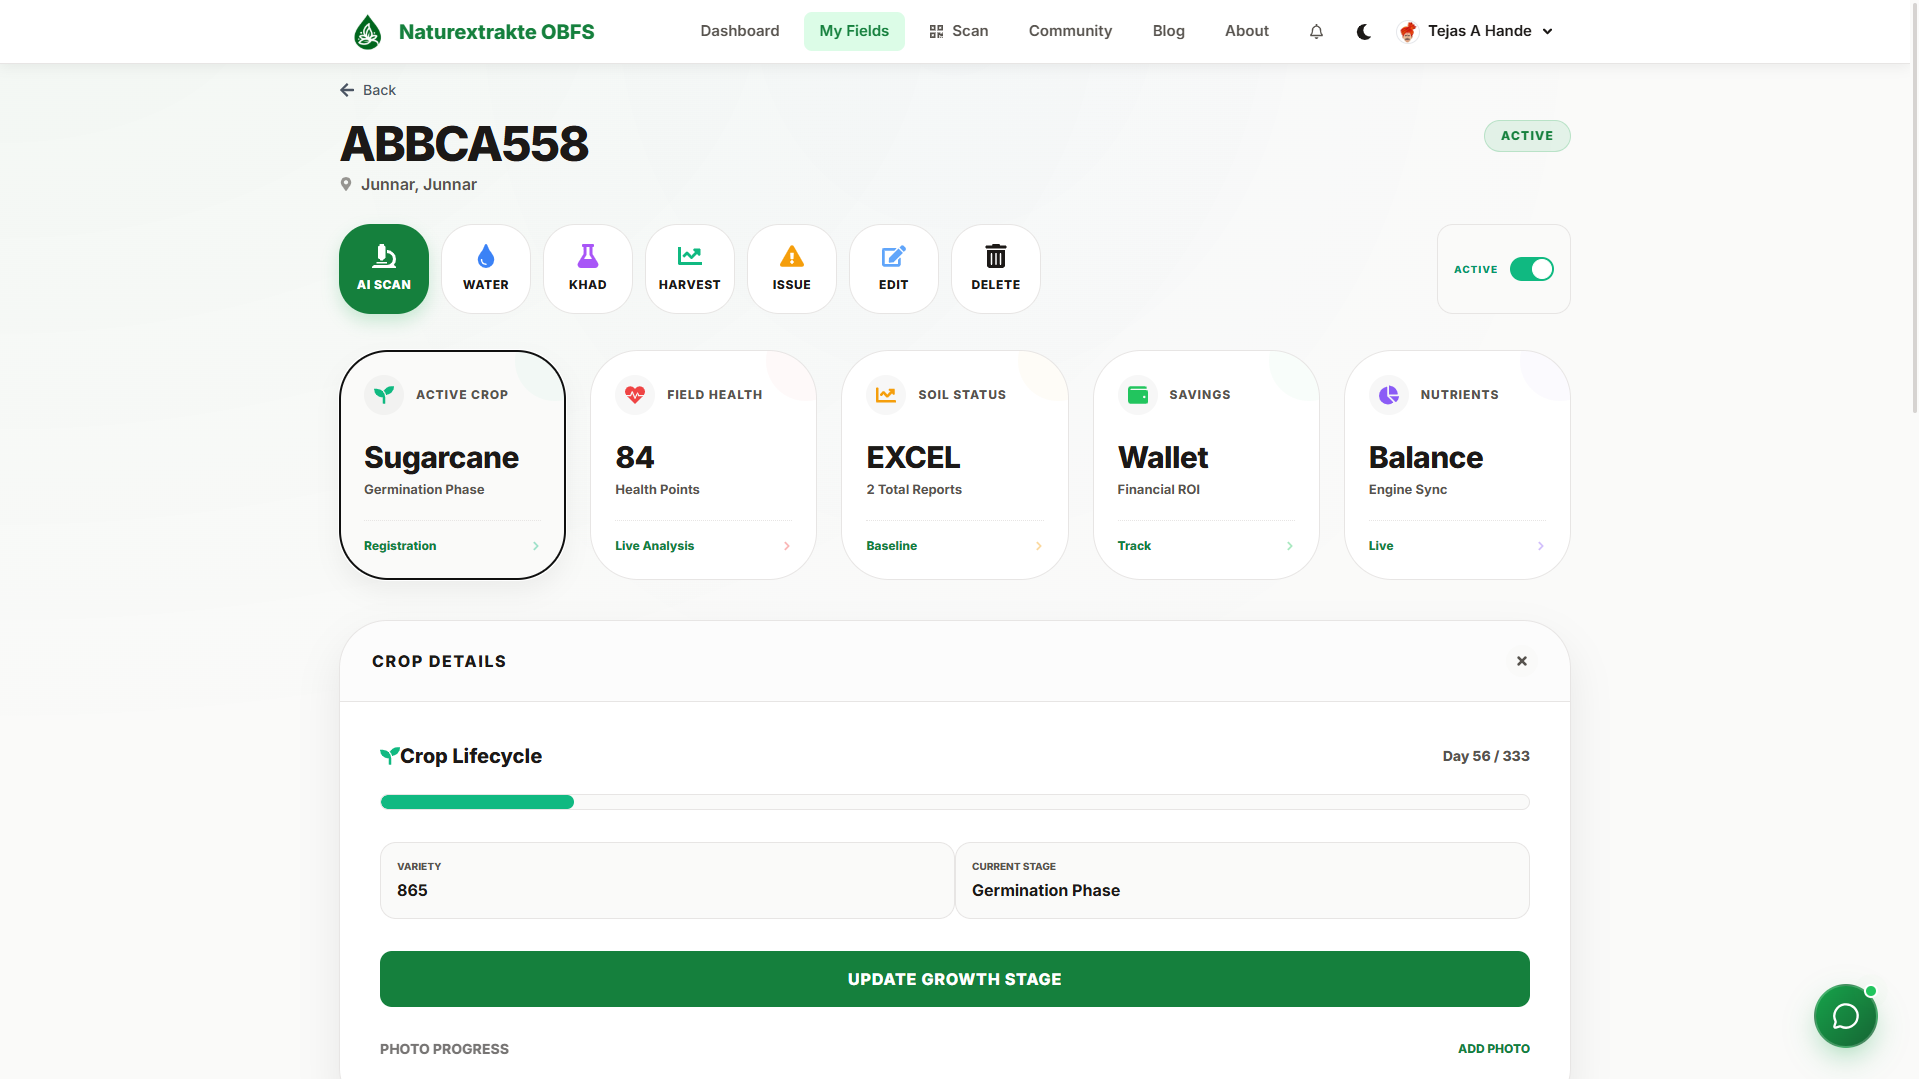Switch to the Dashboard tab

click(739, 31)
